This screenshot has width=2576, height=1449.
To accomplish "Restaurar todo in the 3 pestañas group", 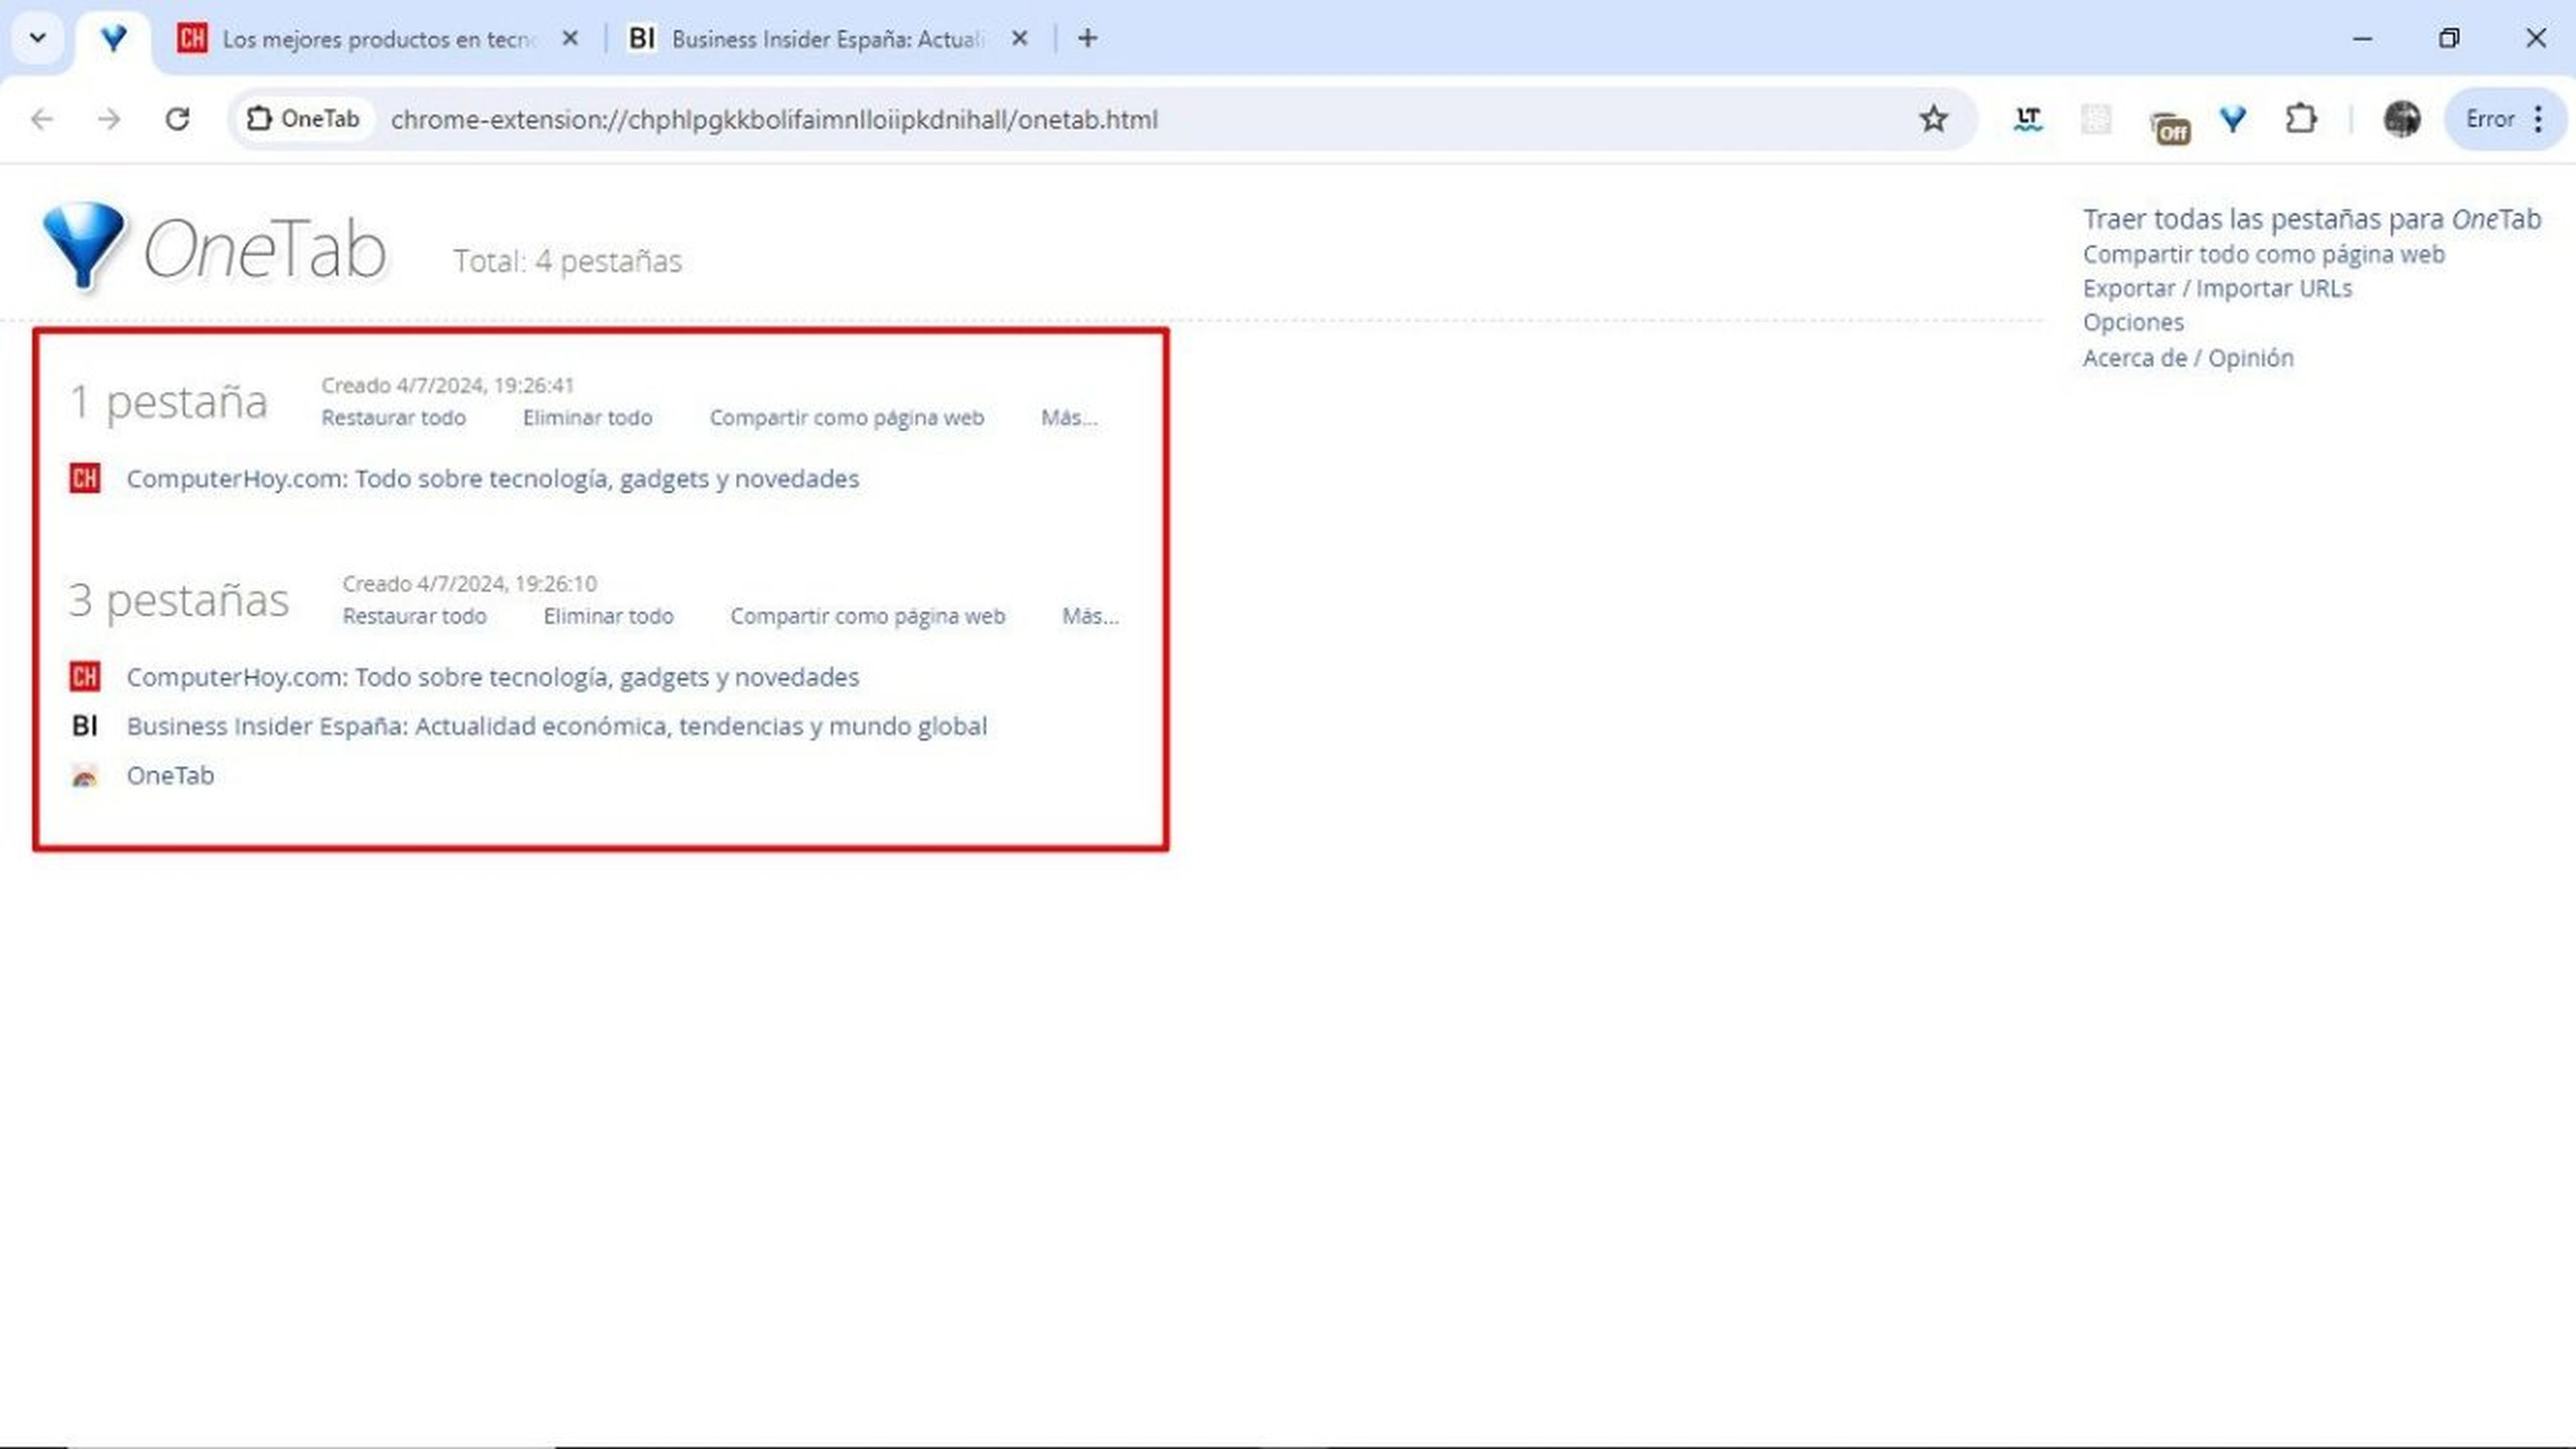I will [x=414, y=616].
